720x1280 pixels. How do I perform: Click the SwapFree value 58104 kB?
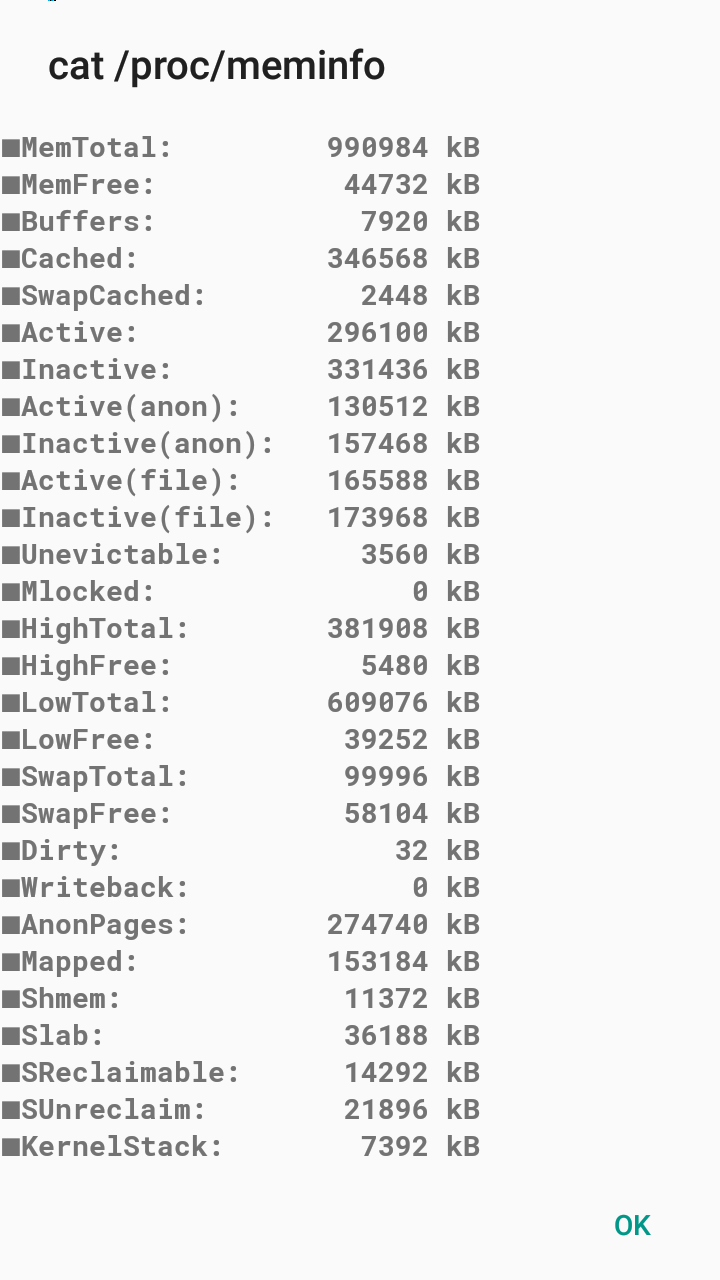[411, 814]
